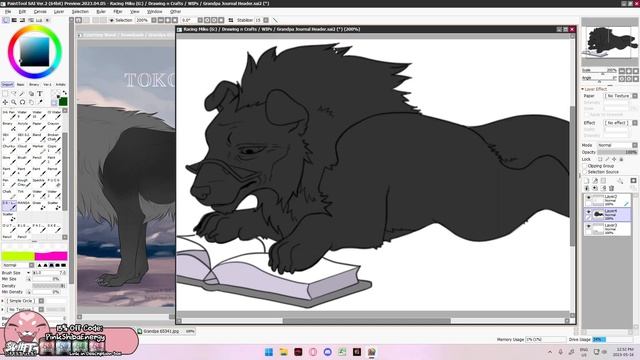Pick the Chalk brush preset
This screenshot has width=640, height=360.
(x=9, y=194)
